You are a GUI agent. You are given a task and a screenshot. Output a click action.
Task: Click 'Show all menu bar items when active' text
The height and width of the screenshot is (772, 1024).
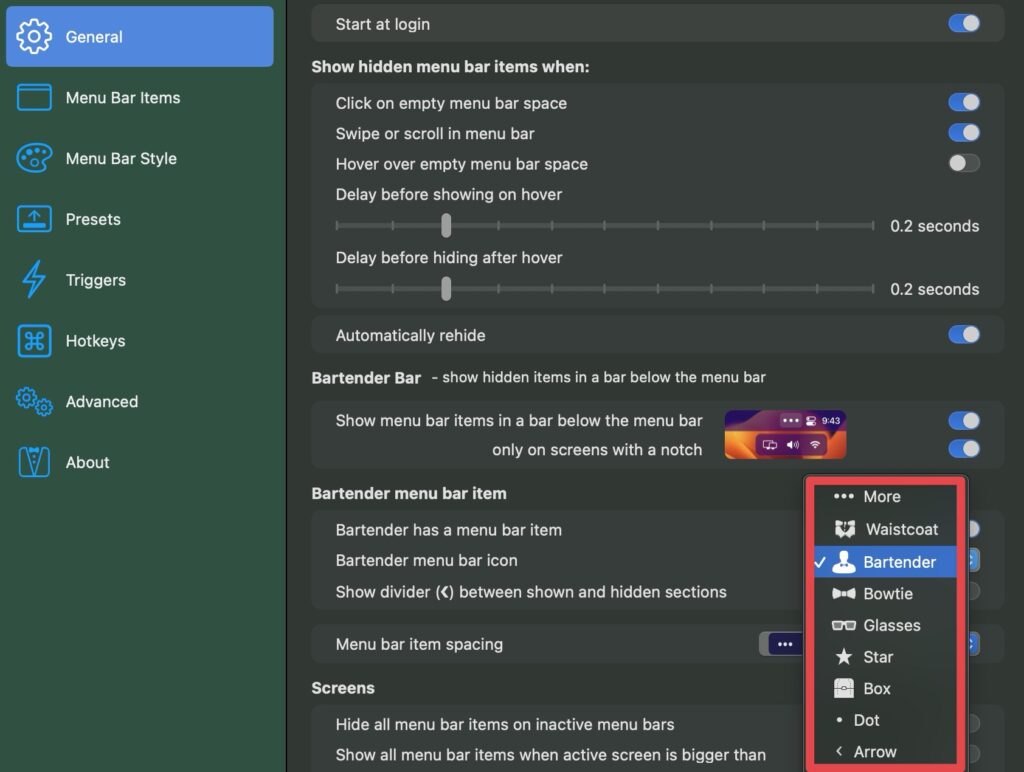click(x=551, y=755)
